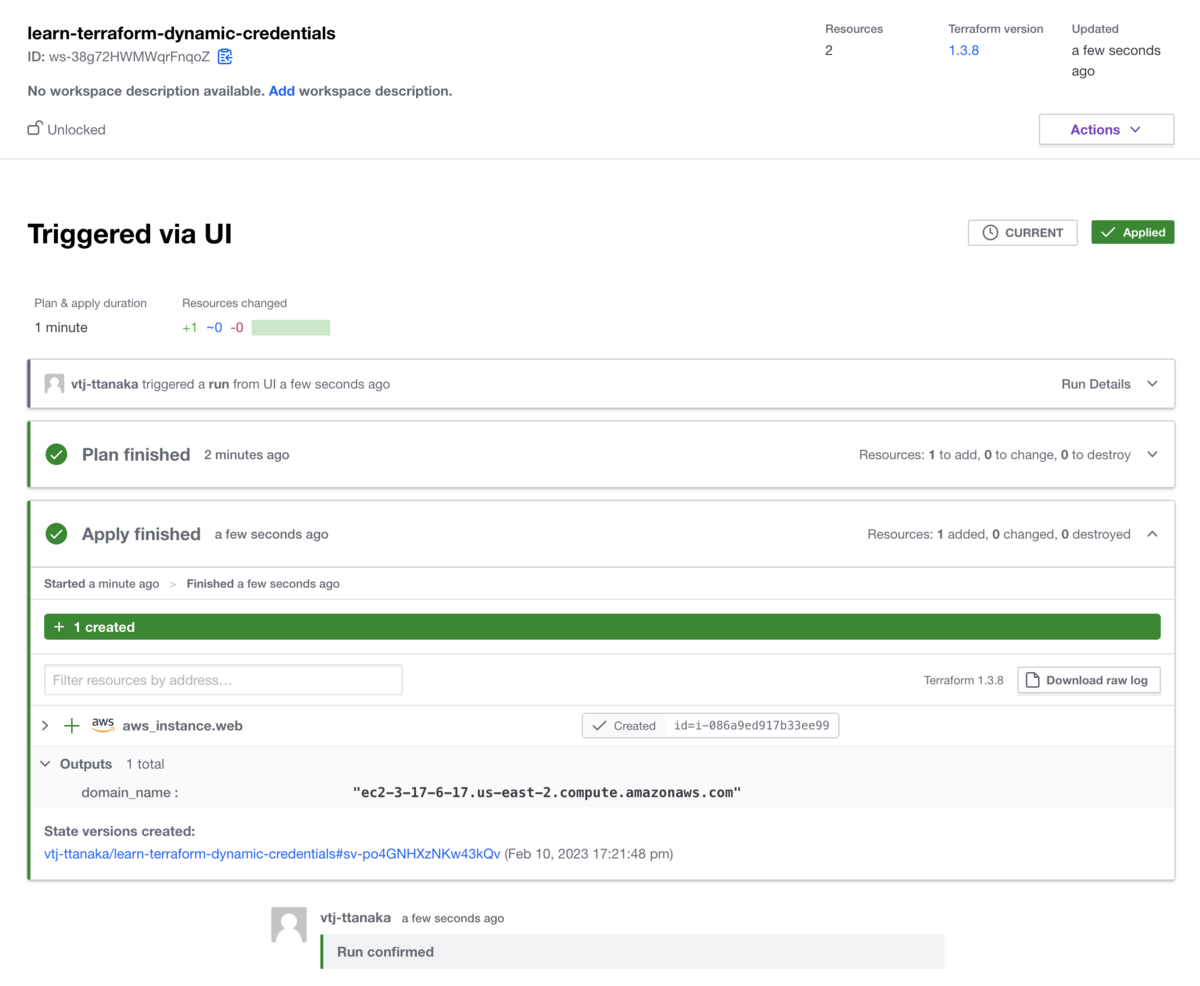This screenshot has width=1200, height=986.
Task: Expand the Plan finished section chevron
Action: [x=1152, y=454]
